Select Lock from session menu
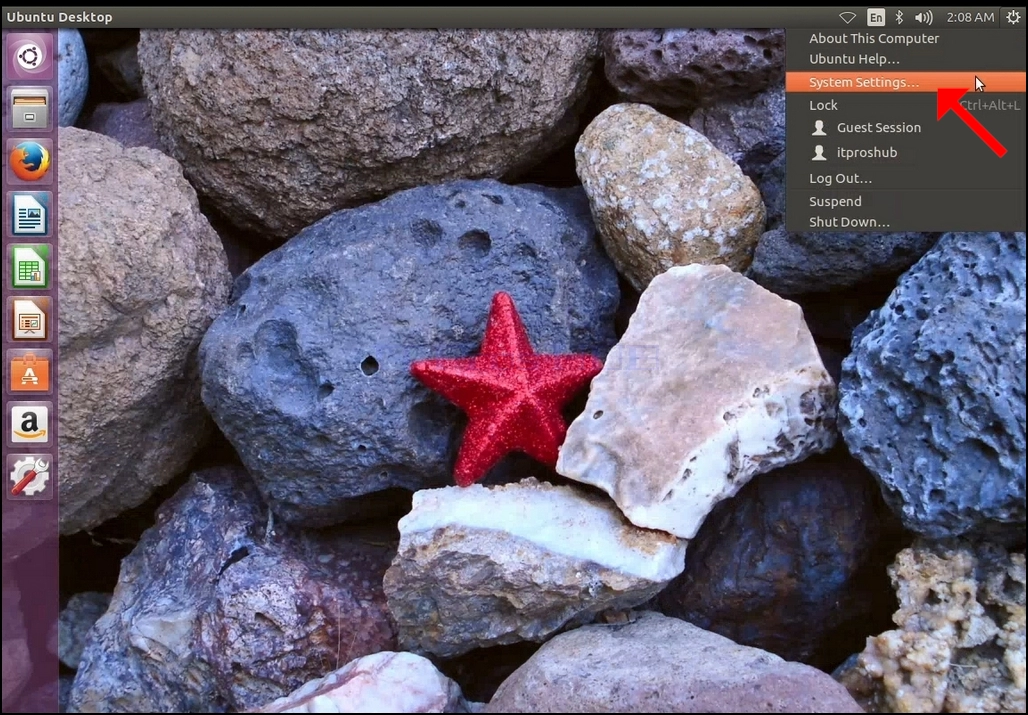Screen dimensions: 1028x715 pos(906,105)
